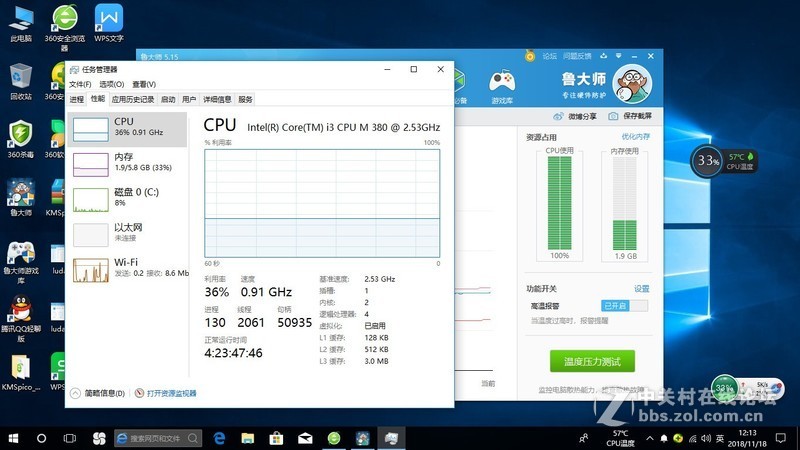800x450 pixels.
Task: Open the 鲁大师 desktop shortcut
Action: coord(21,197)
